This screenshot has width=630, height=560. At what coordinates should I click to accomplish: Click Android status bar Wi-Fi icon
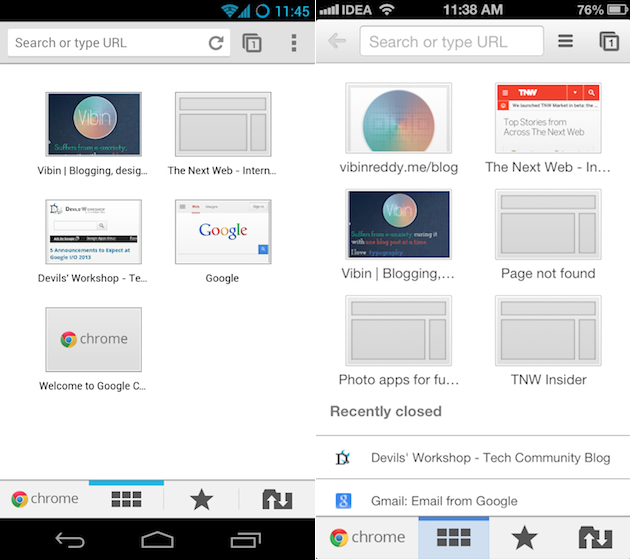(x=229, y=11)
